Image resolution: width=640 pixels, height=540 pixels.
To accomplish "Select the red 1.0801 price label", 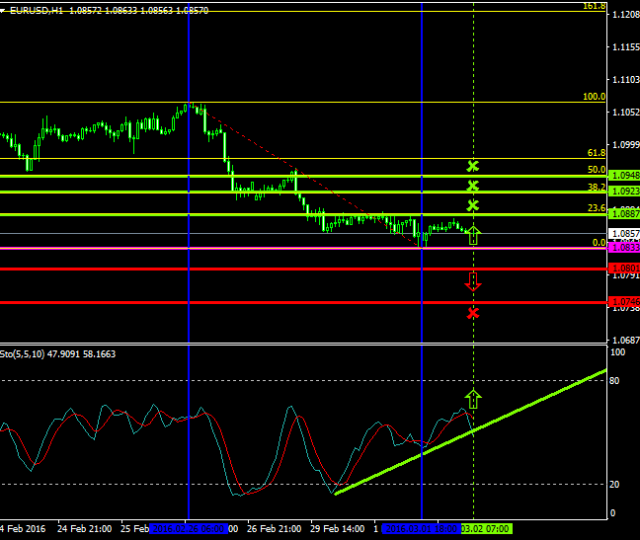I will (x=624, y=268).
